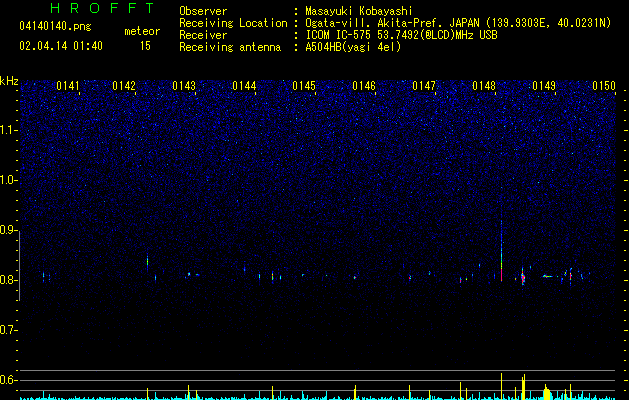Click the 'Observer' field label
The height and width of the screenshot is (400, 629).
[203, 11]
